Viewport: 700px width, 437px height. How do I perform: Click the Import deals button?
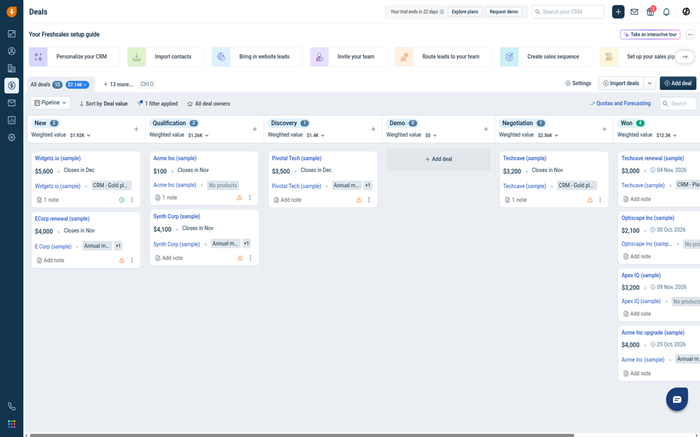coord(621,83)
